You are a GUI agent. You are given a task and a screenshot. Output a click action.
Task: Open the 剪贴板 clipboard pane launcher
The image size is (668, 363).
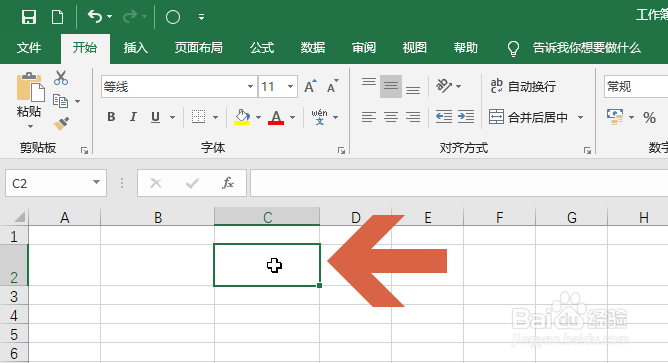click(x=84, y=150)
